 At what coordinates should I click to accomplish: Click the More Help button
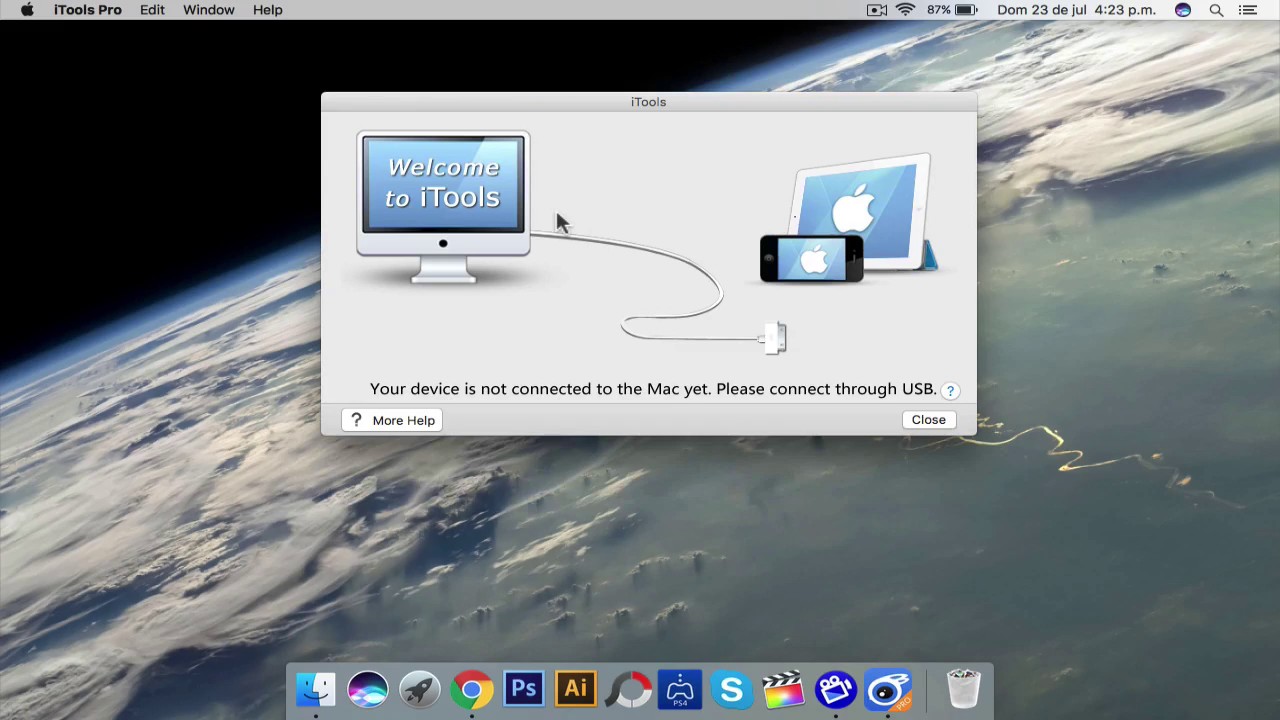(x=392, y=420)
